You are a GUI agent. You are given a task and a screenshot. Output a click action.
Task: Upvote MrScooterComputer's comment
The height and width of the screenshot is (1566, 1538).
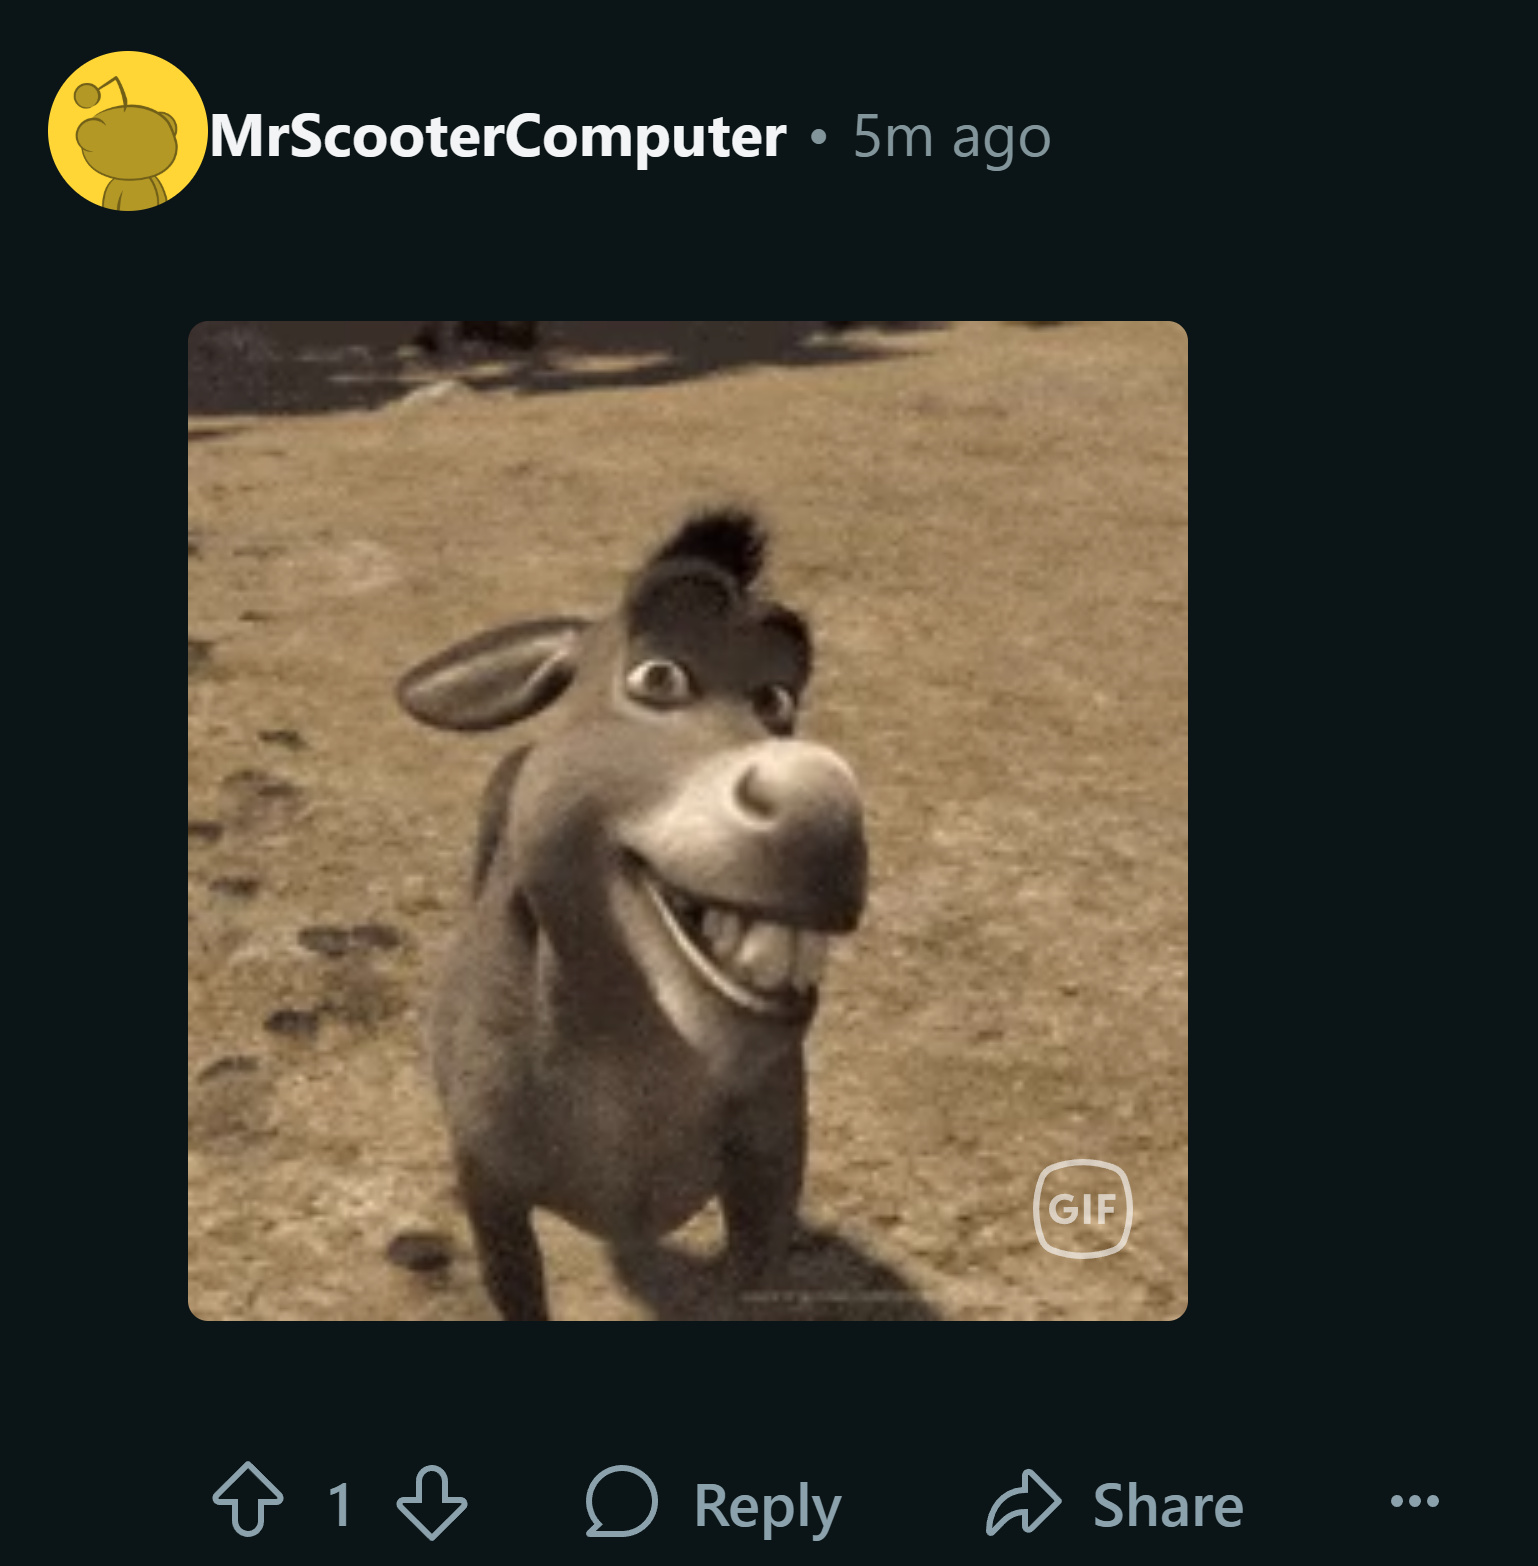point(248,1499)
